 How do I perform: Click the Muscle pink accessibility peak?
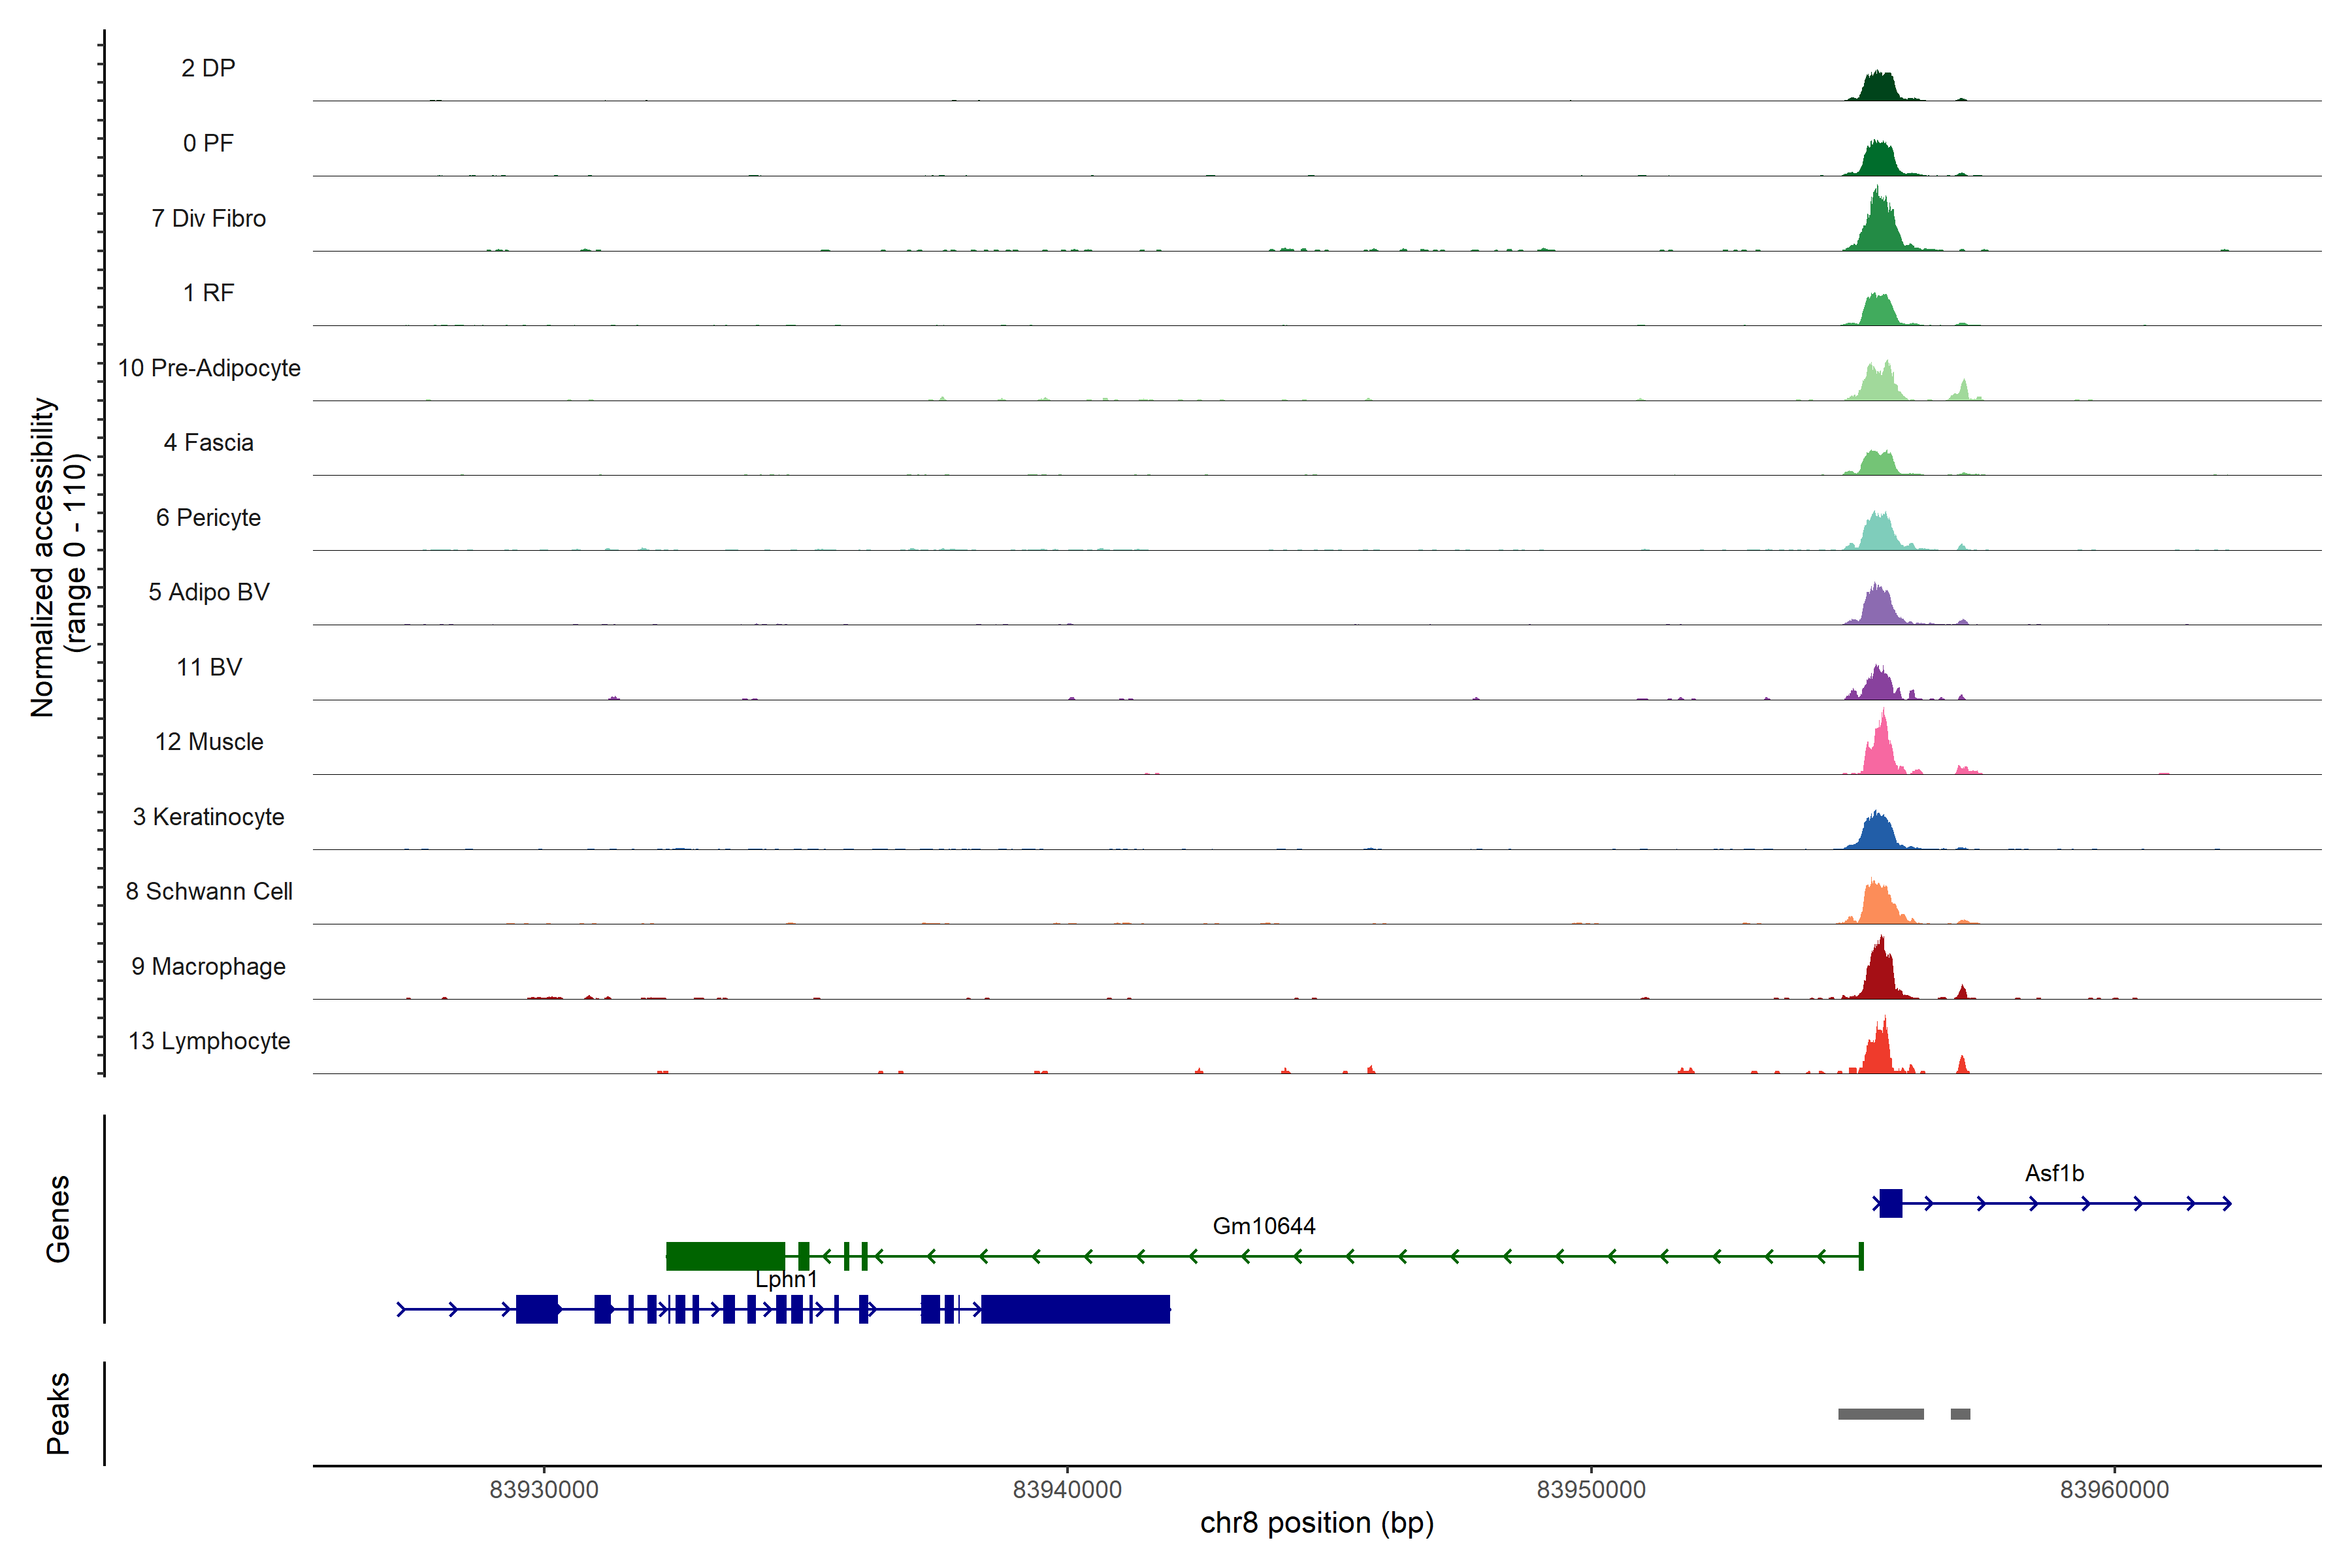(1882, 752)
